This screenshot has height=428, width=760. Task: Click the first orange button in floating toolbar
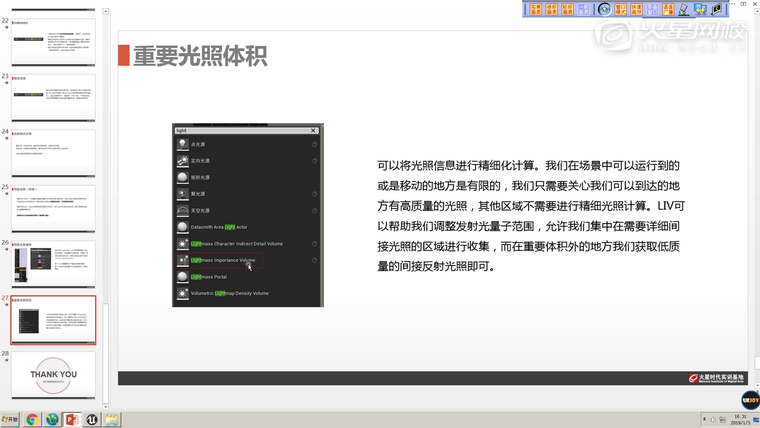535,9
